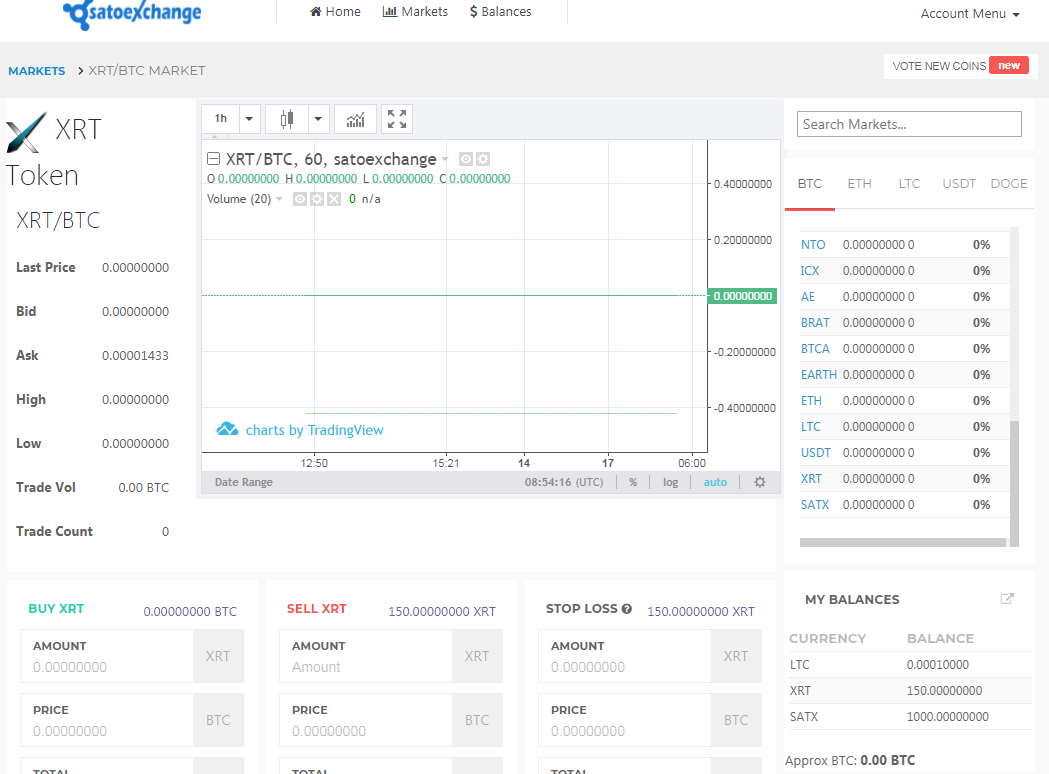Viewport: 1049px width, 774px height.
Task: Open the ICX market link
Action: tap(809, 271)
